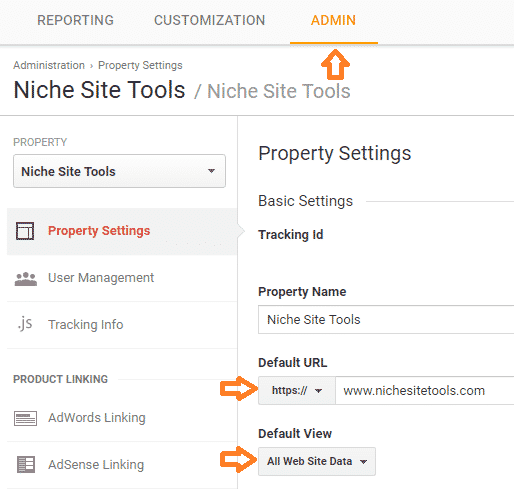Open AdWords Linking in the sidebar

pos(122,418)
